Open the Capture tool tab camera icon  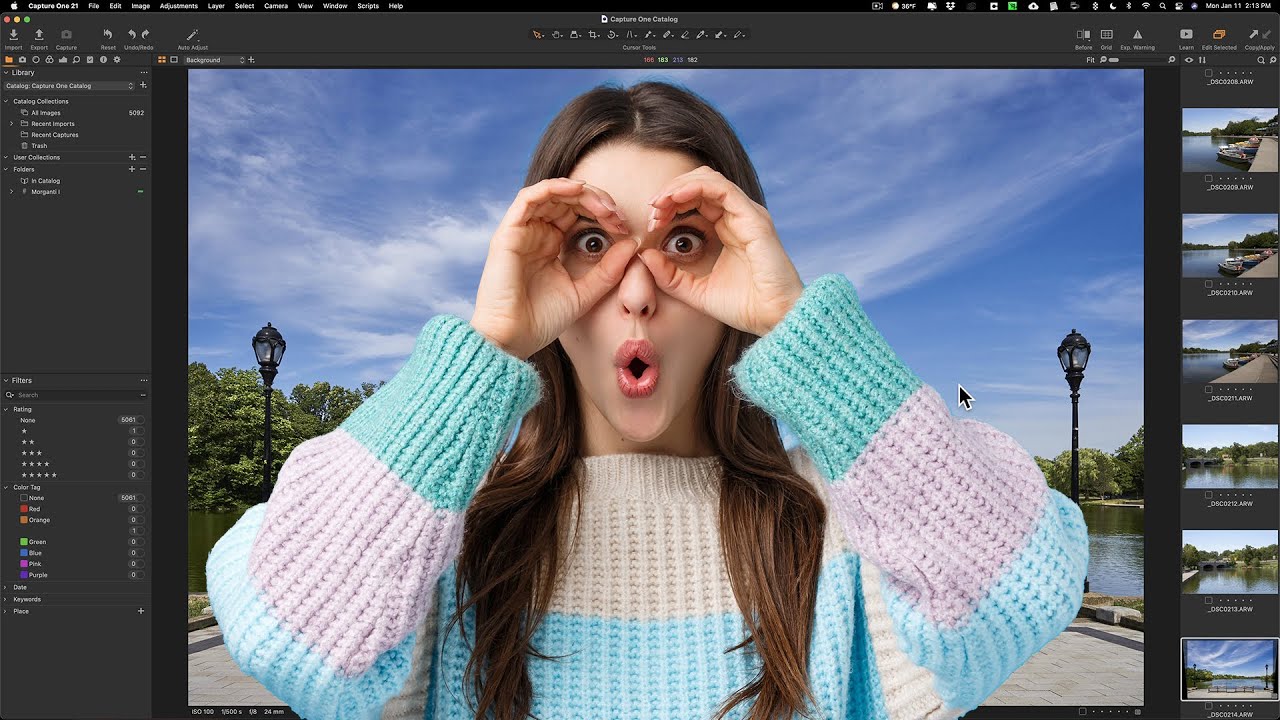[x=23, y=60]
